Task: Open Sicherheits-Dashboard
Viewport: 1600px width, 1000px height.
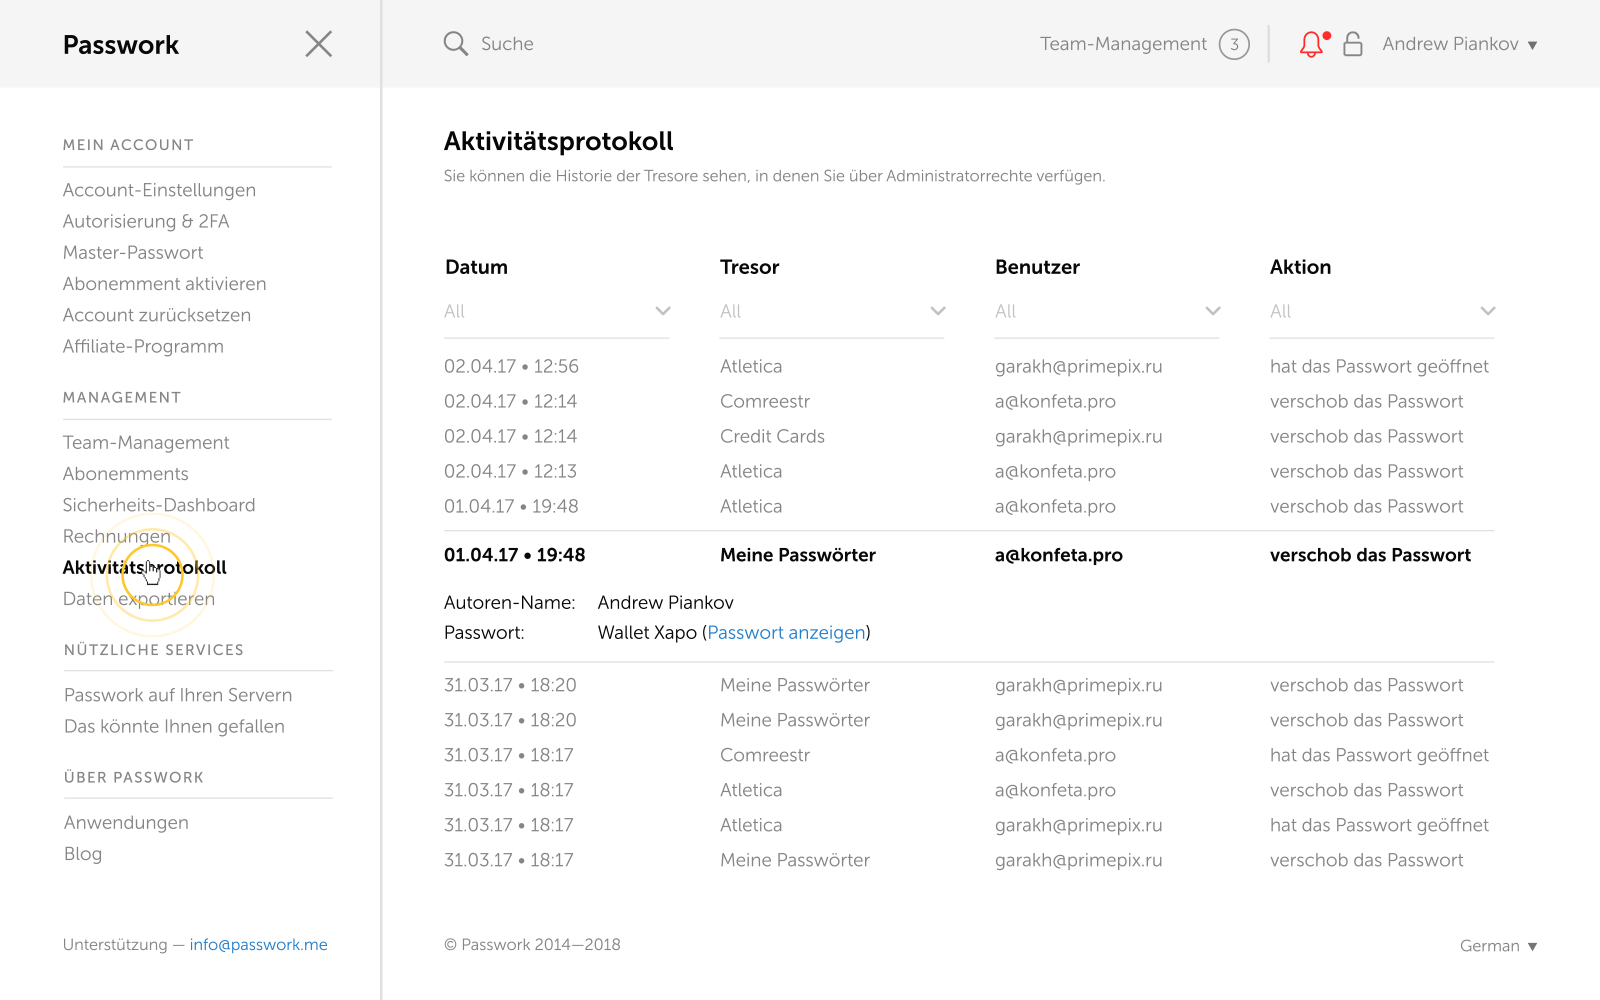Action: 159,505
